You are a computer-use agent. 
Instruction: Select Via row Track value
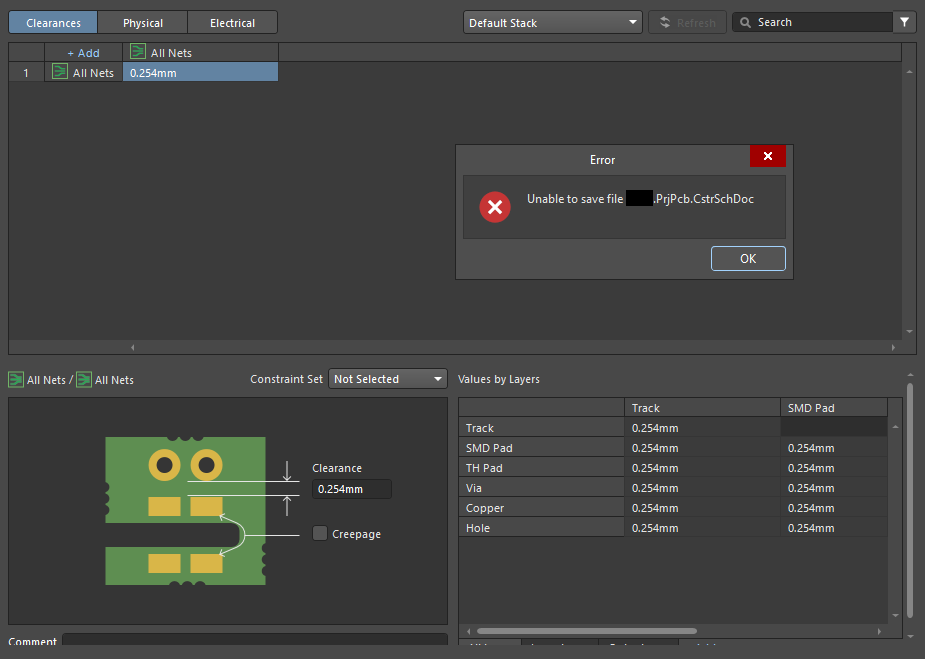tap(702, 488)
